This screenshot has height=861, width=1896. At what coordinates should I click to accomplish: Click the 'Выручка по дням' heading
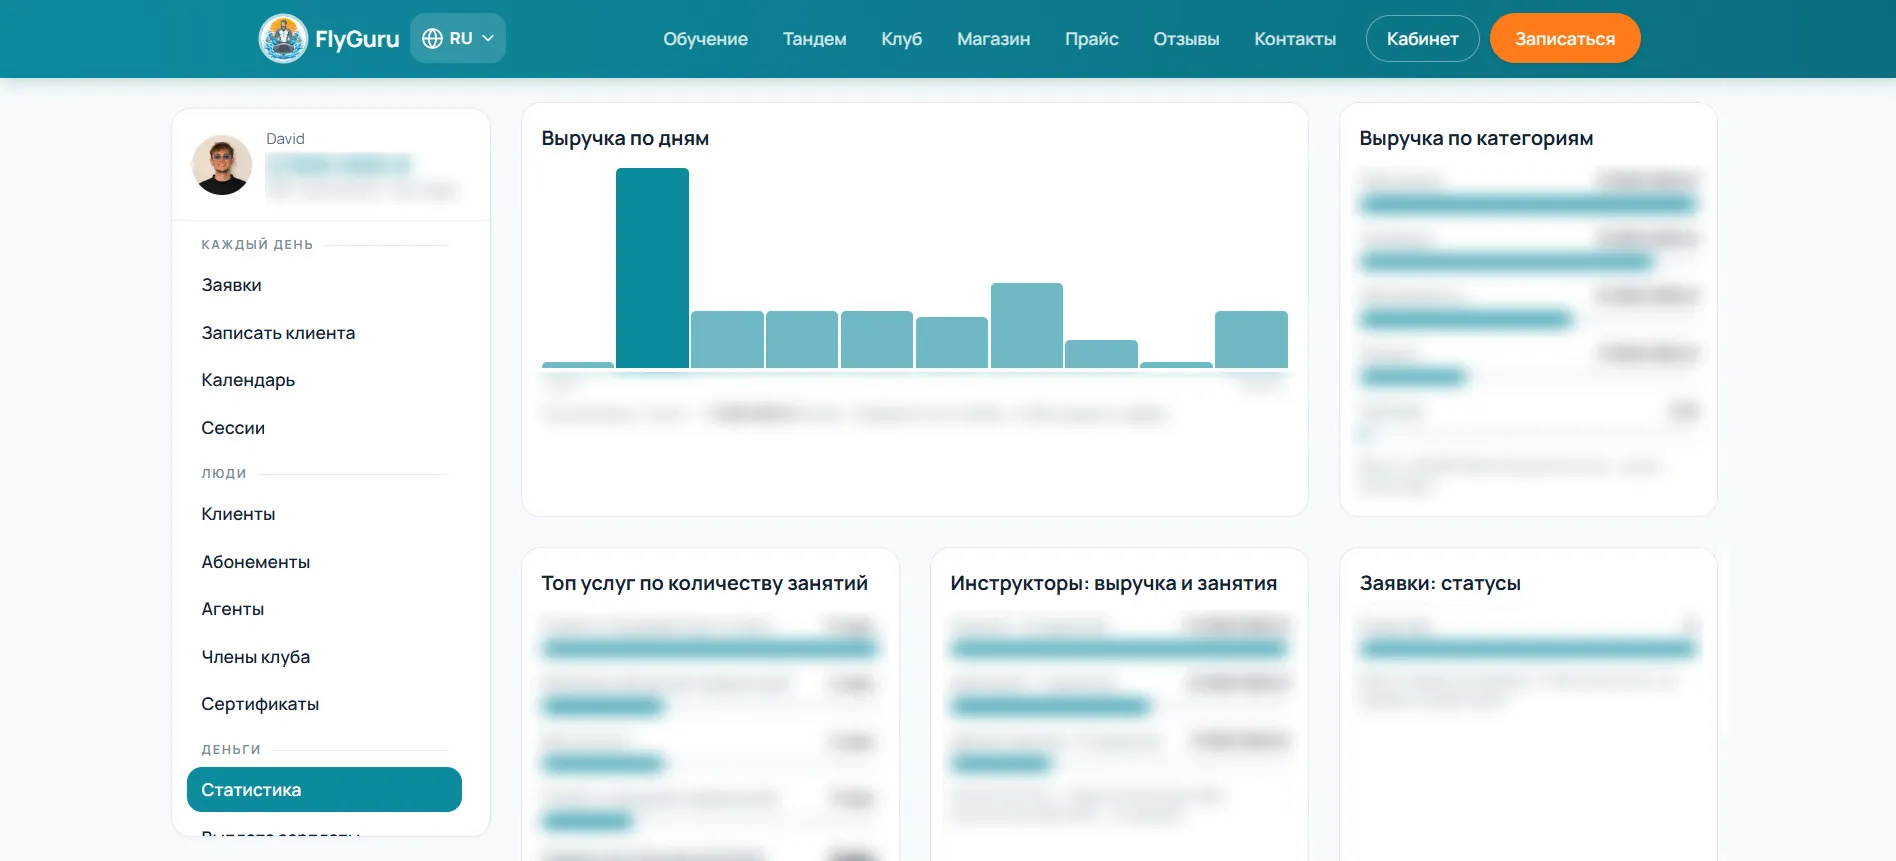(625, 138)
